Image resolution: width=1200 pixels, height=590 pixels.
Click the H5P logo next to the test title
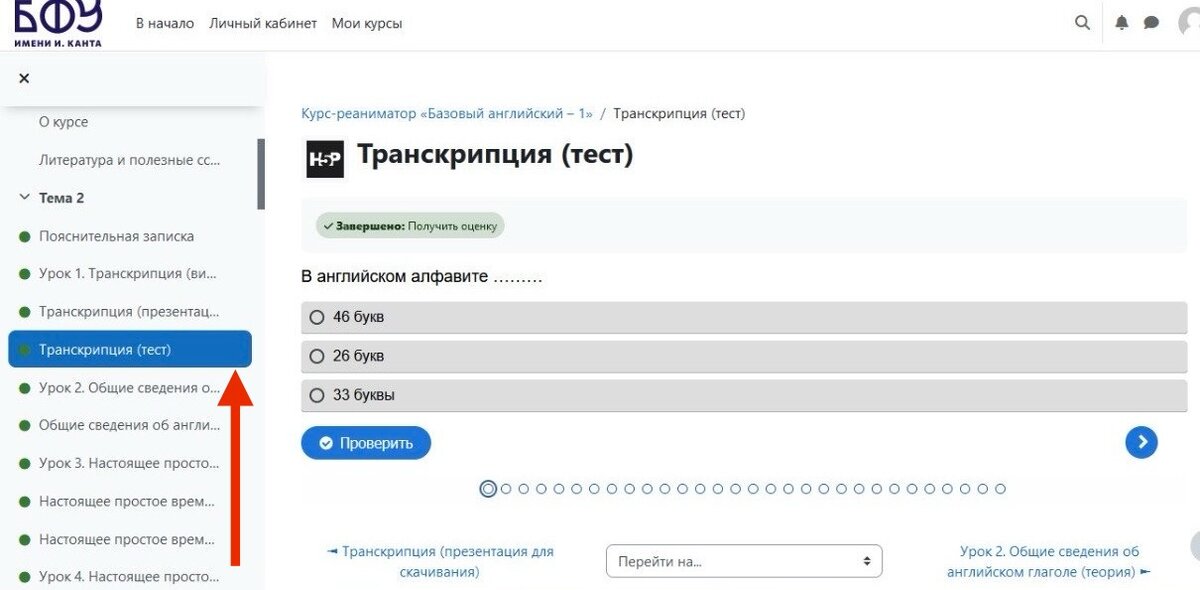pos(324,157)
